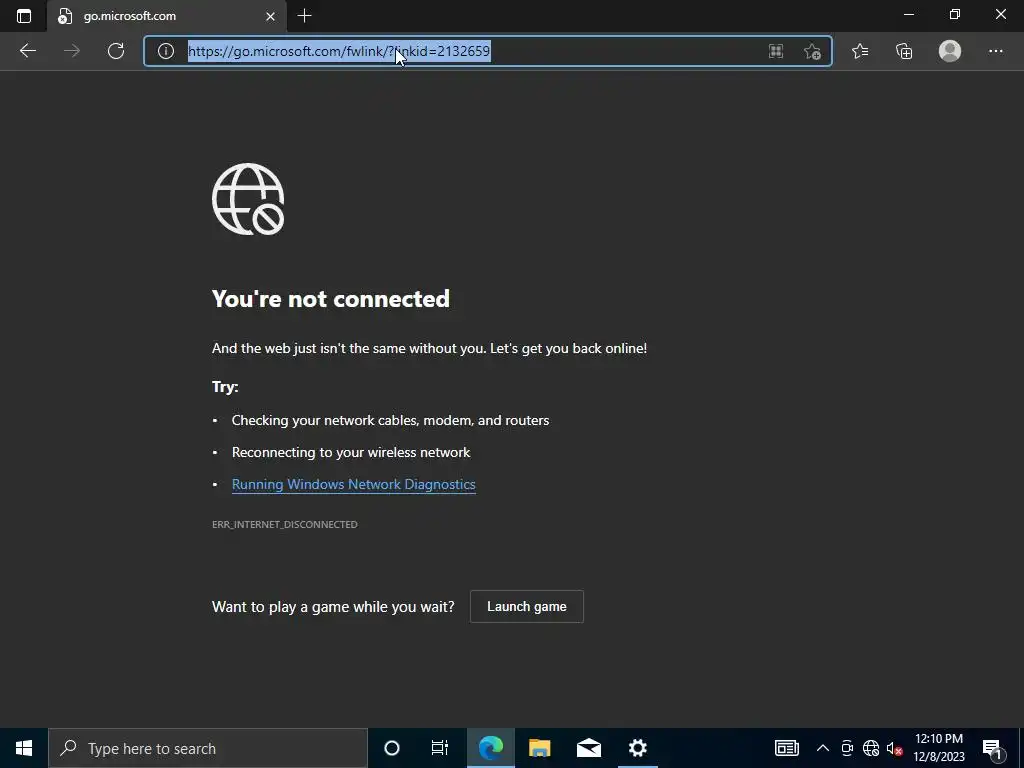Open a new tab with plus button
Screen dimensions: 1024x768
304,16
